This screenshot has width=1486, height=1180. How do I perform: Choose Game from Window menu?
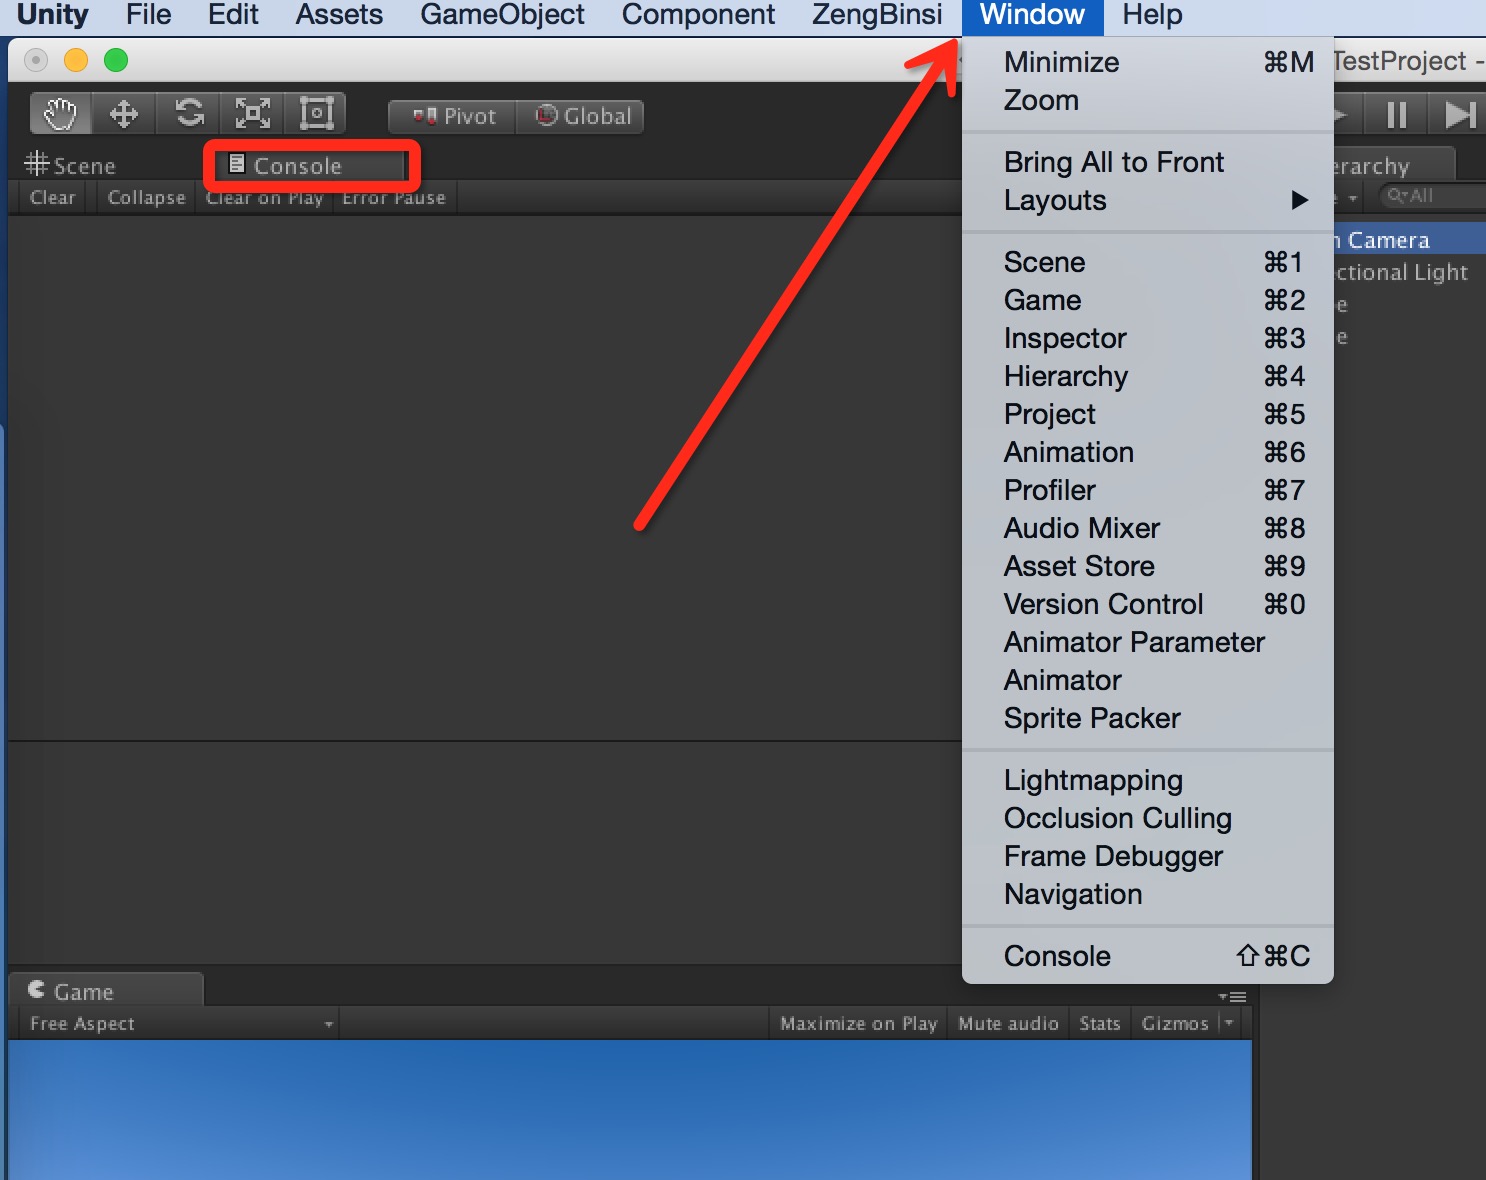click(1148, 300)
